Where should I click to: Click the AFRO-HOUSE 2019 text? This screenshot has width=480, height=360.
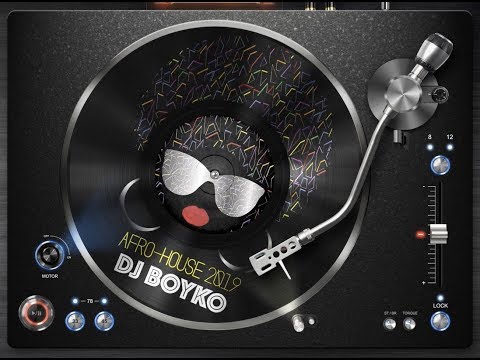click(x=180, y=262)
